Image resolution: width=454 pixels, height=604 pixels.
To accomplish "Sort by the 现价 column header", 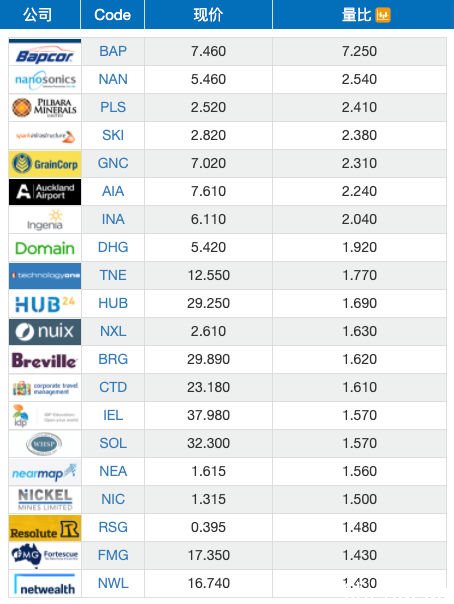I will [x=208, y=15].
